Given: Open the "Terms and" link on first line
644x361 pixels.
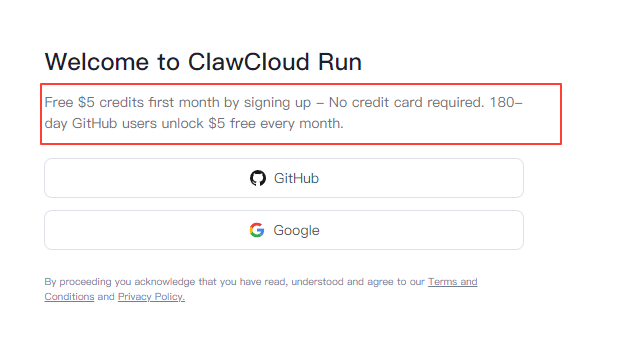Looking at the screenshot, I should tap(453, 282).
